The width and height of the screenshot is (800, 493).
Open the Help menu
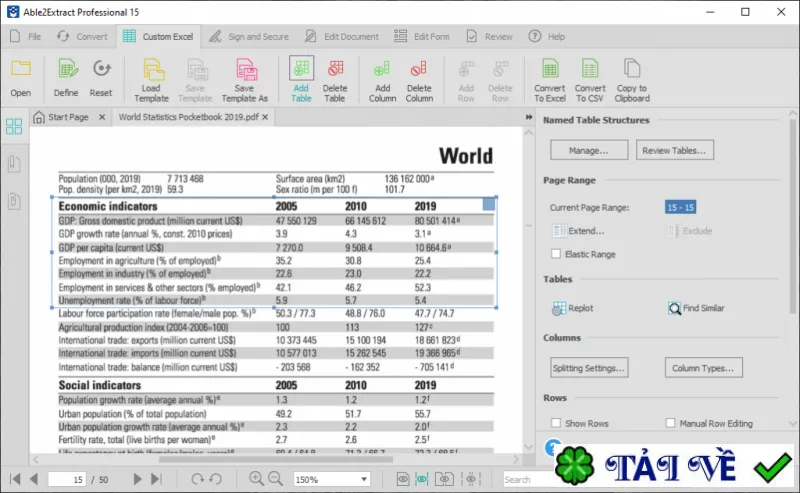[x=547, y=37]
